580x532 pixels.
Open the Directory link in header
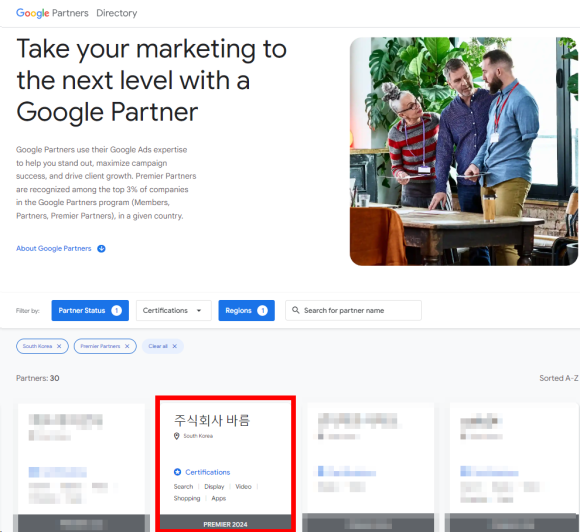coord(117,13)
